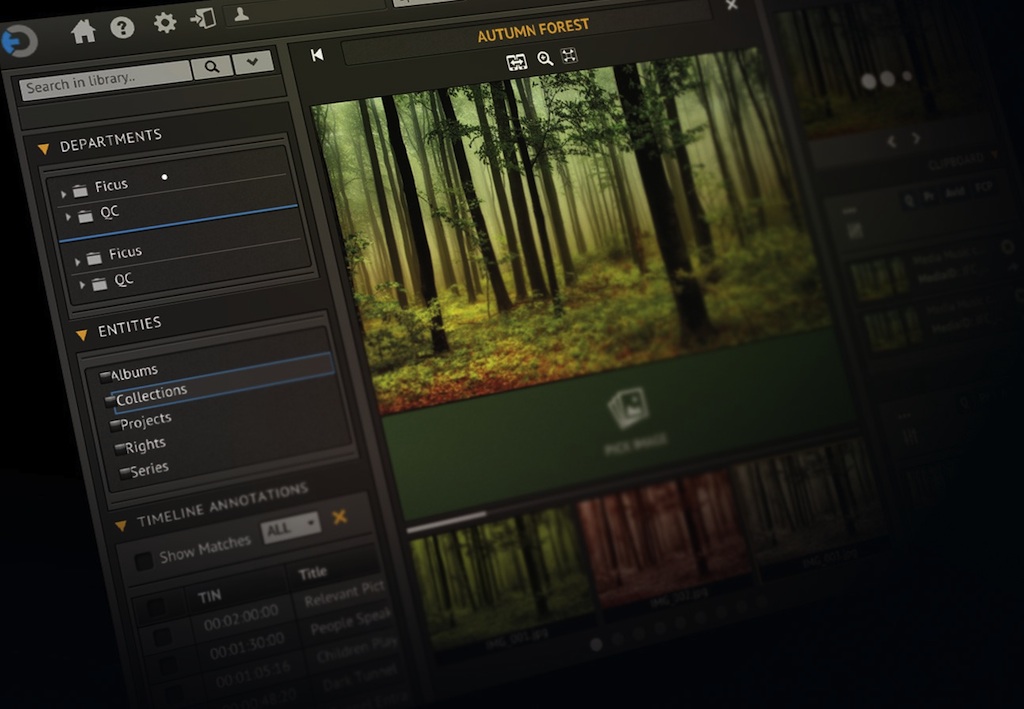The height and width of the screenshot is (709, 1024).
Task: Expand the QC folder above the blue line
Action: coord(68,217)
